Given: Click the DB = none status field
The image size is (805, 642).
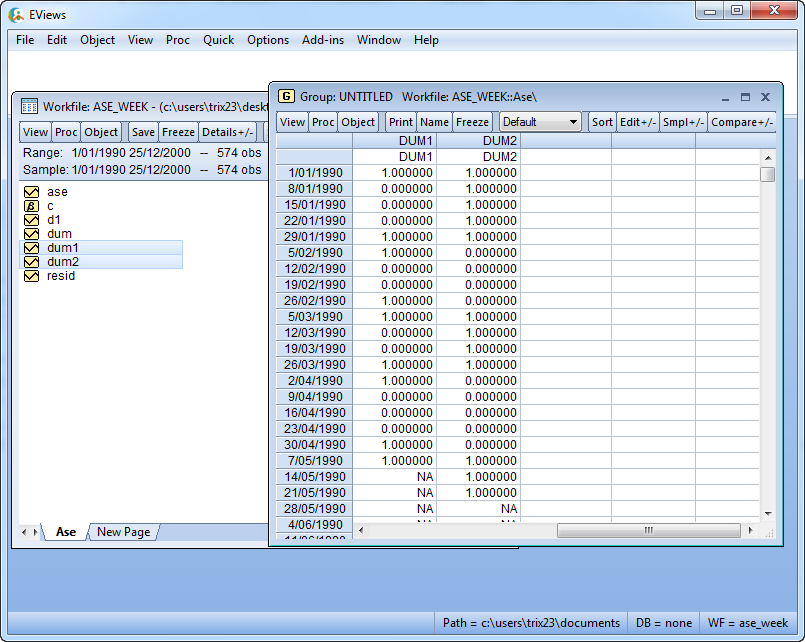Looking at the screenshot, I should tap(663, 623).
